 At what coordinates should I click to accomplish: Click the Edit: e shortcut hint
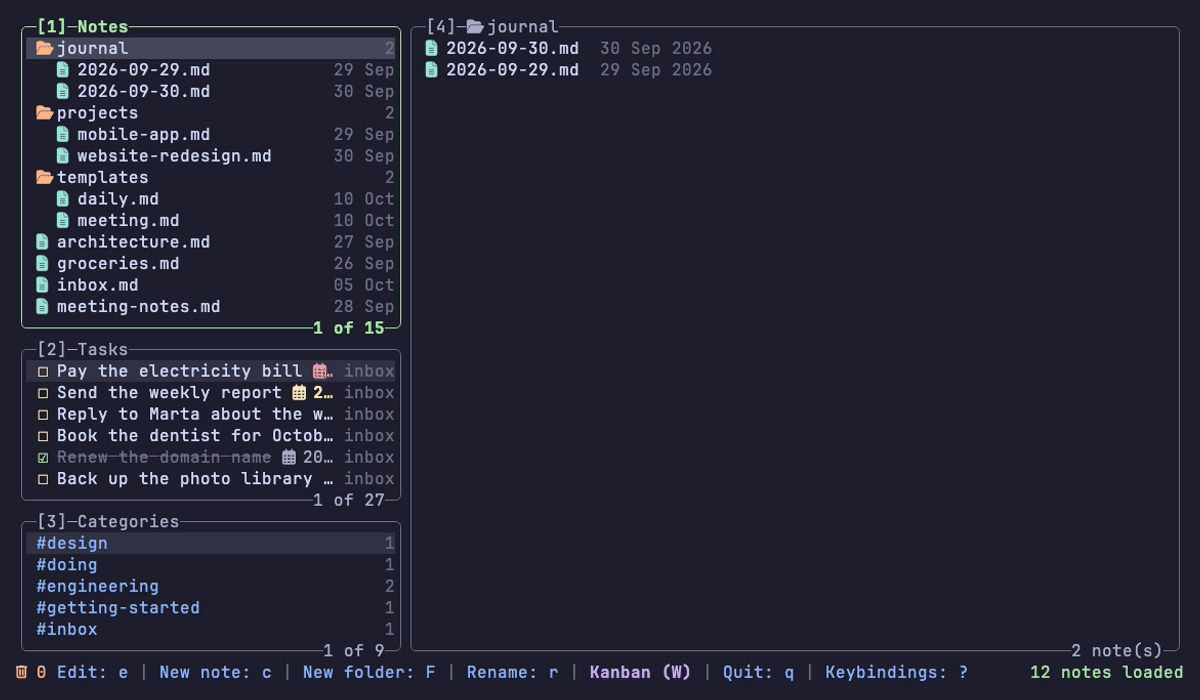[x=93, y=672]
